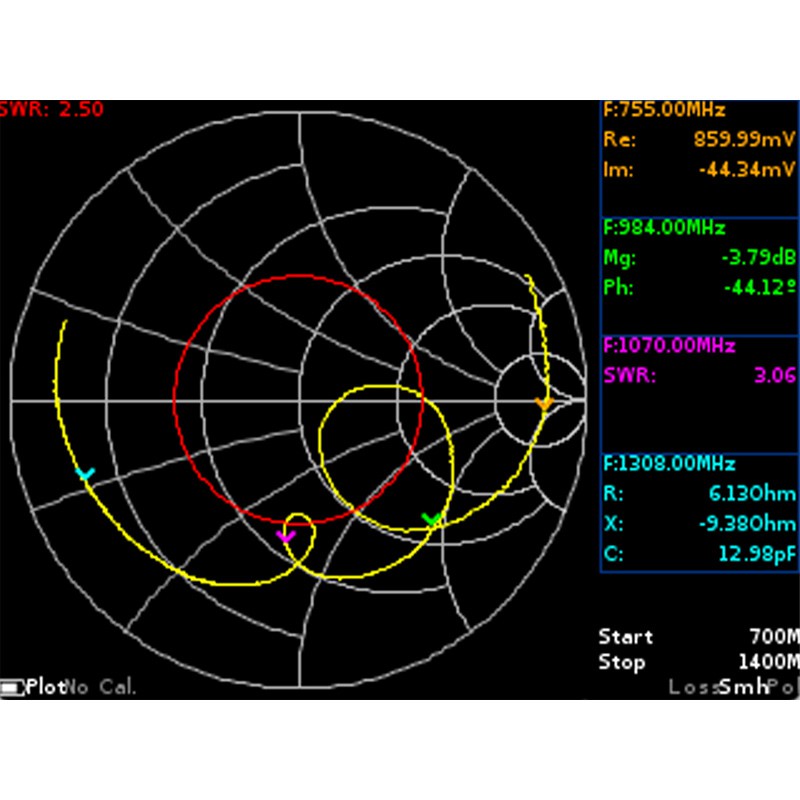Click the Start frequency 700M value

tap(774, 637)
